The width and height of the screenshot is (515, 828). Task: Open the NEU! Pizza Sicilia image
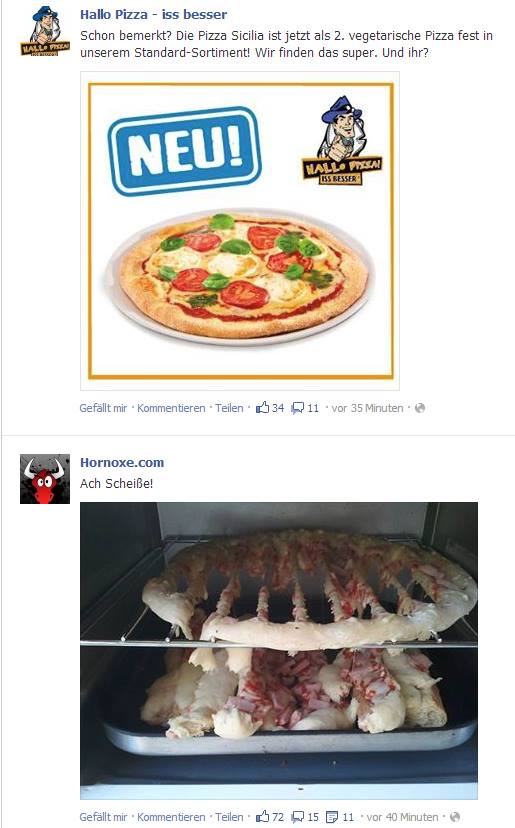(240, 231)
